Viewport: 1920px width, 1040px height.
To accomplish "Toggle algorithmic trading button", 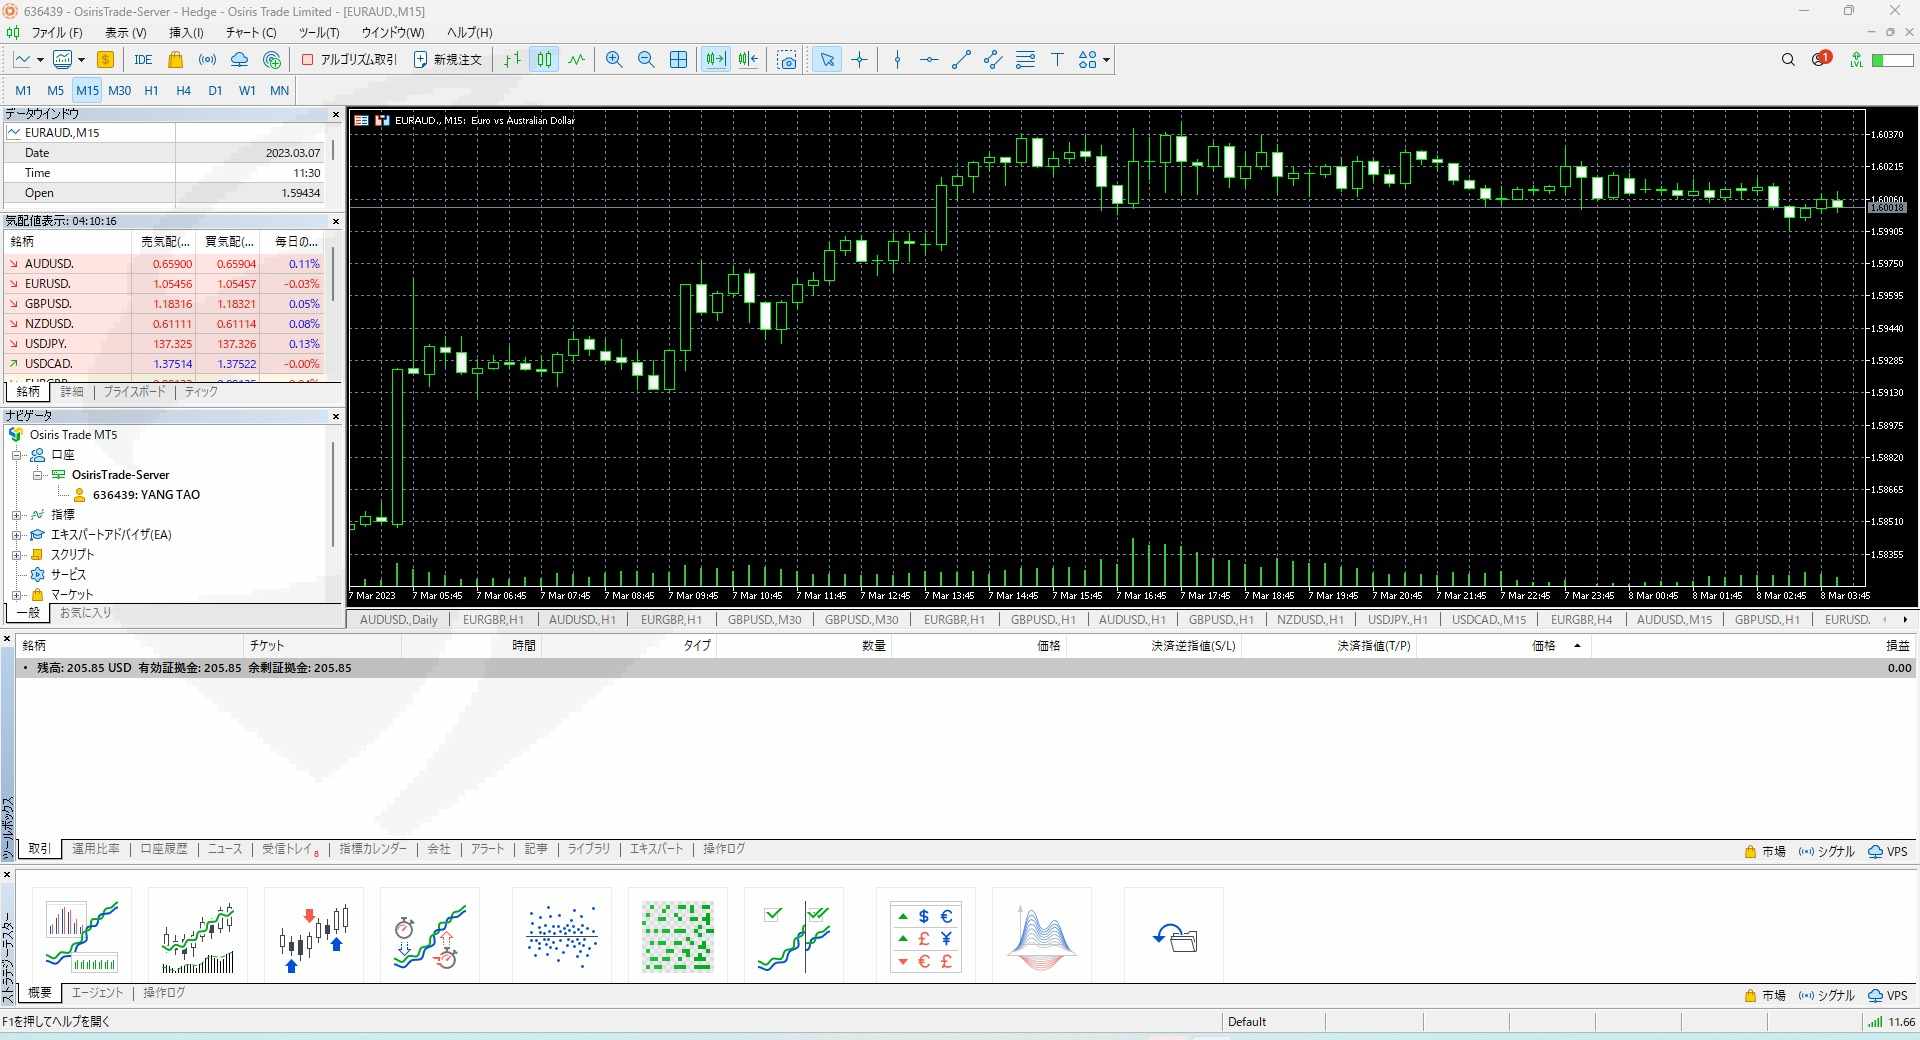I will coord(349,60).
